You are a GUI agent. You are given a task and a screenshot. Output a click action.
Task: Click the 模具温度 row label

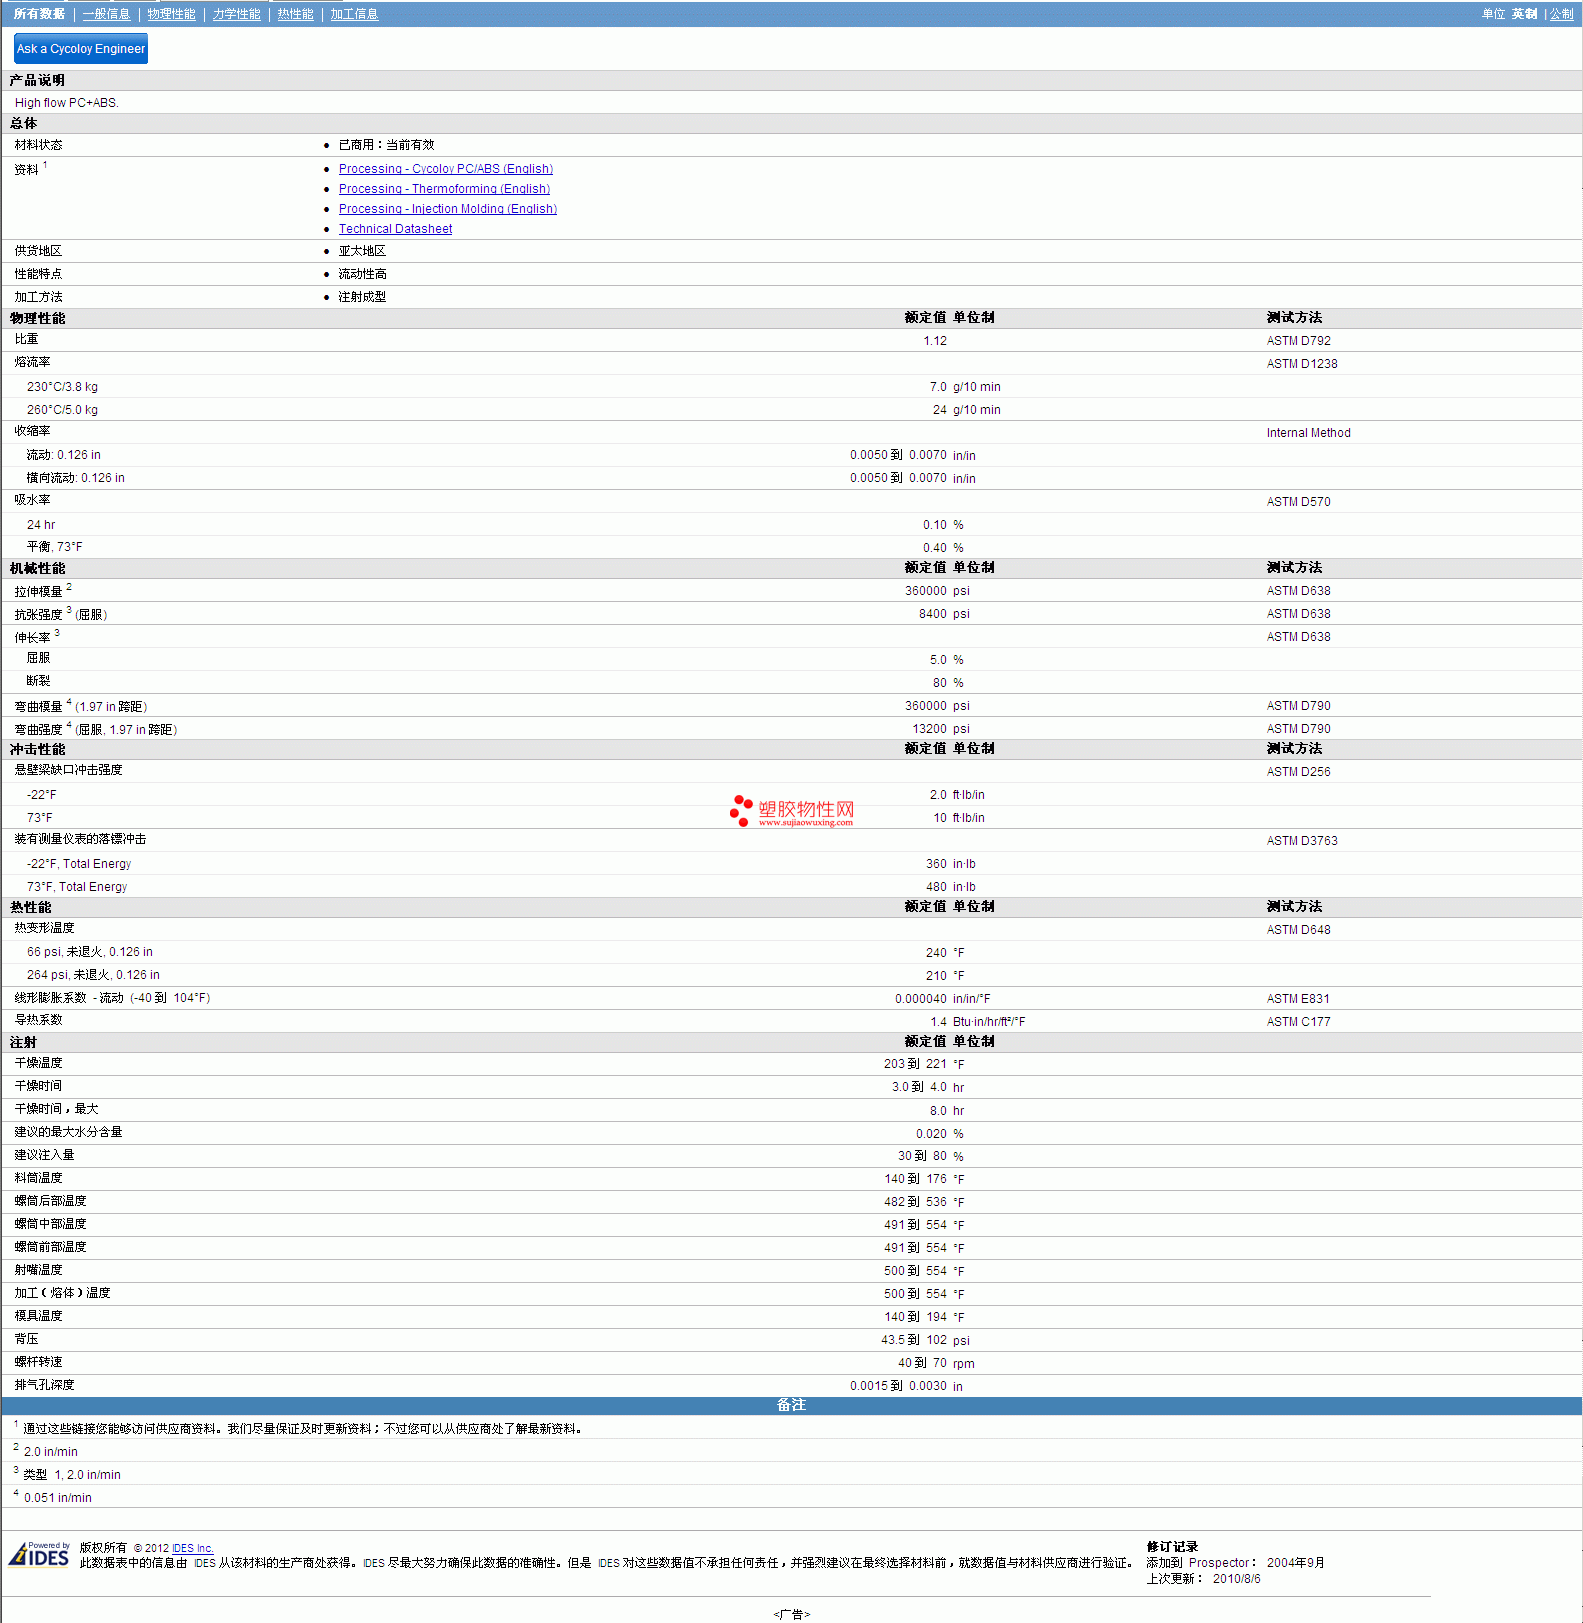(x=38, y=1316)
